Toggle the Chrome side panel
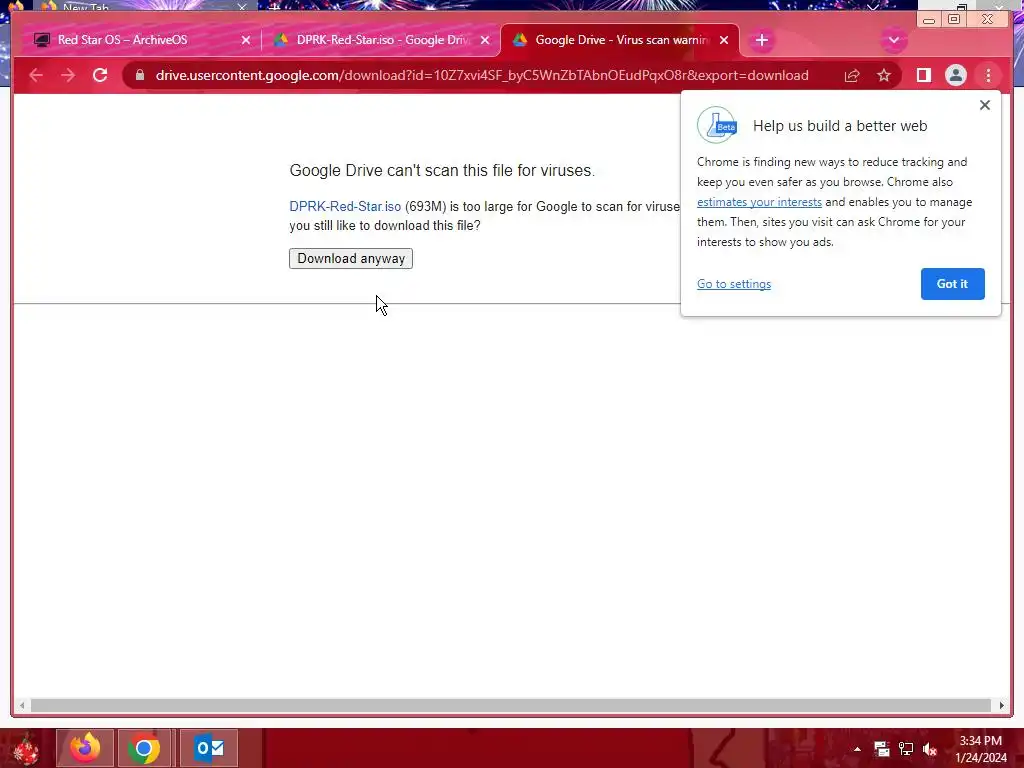The width and height of the screenshot is (1024, 768). [x=923, y=76]
